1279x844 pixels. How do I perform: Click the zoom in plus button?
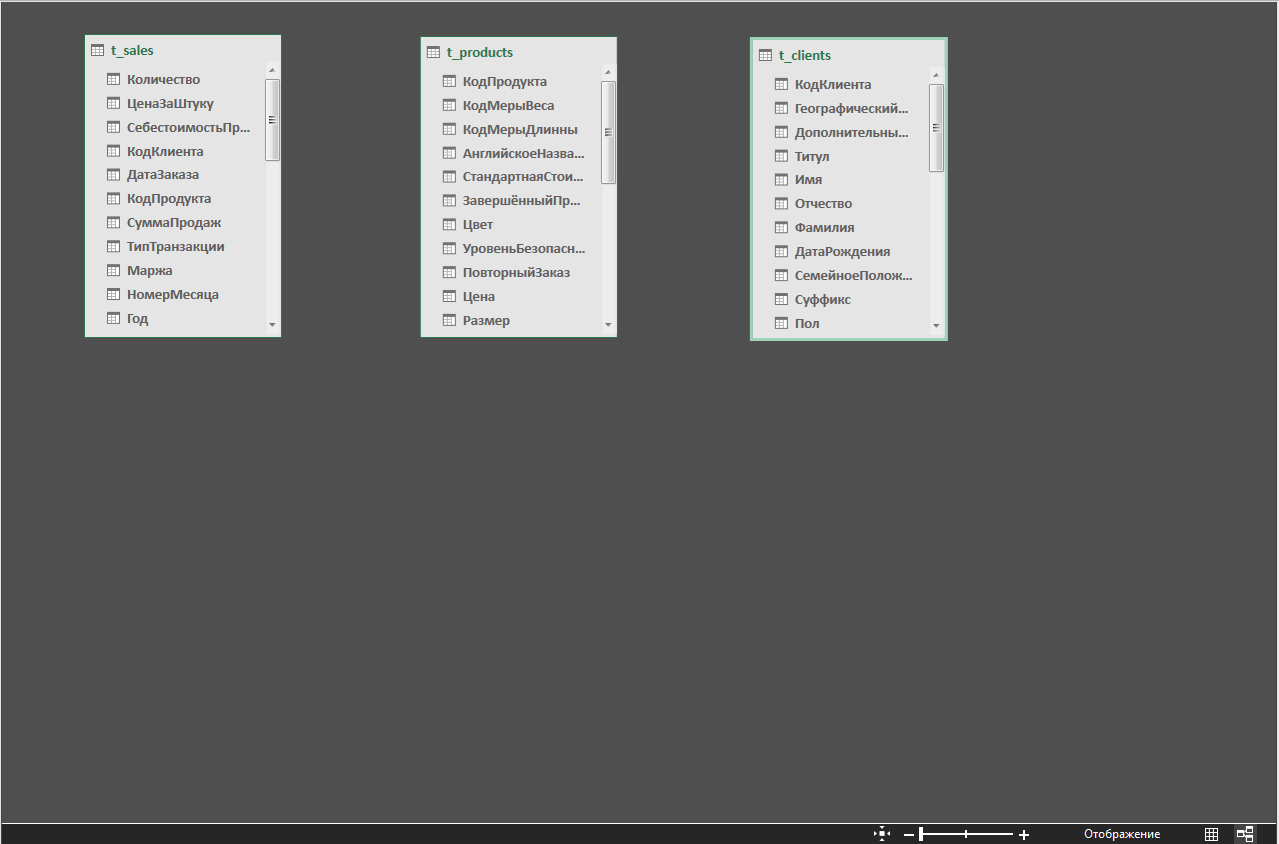point(1024,834)
